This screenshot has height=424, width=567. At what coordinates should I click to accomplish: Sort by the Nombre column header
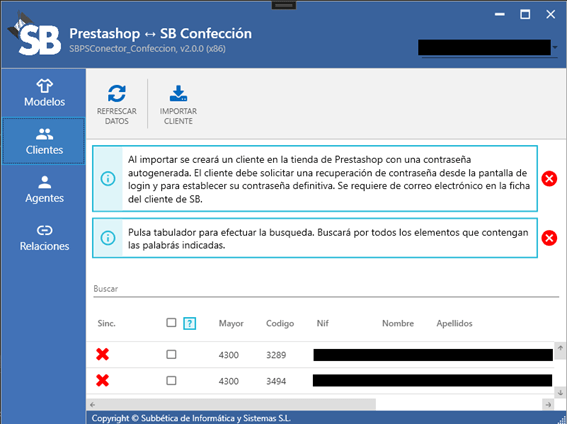[398, 323]
